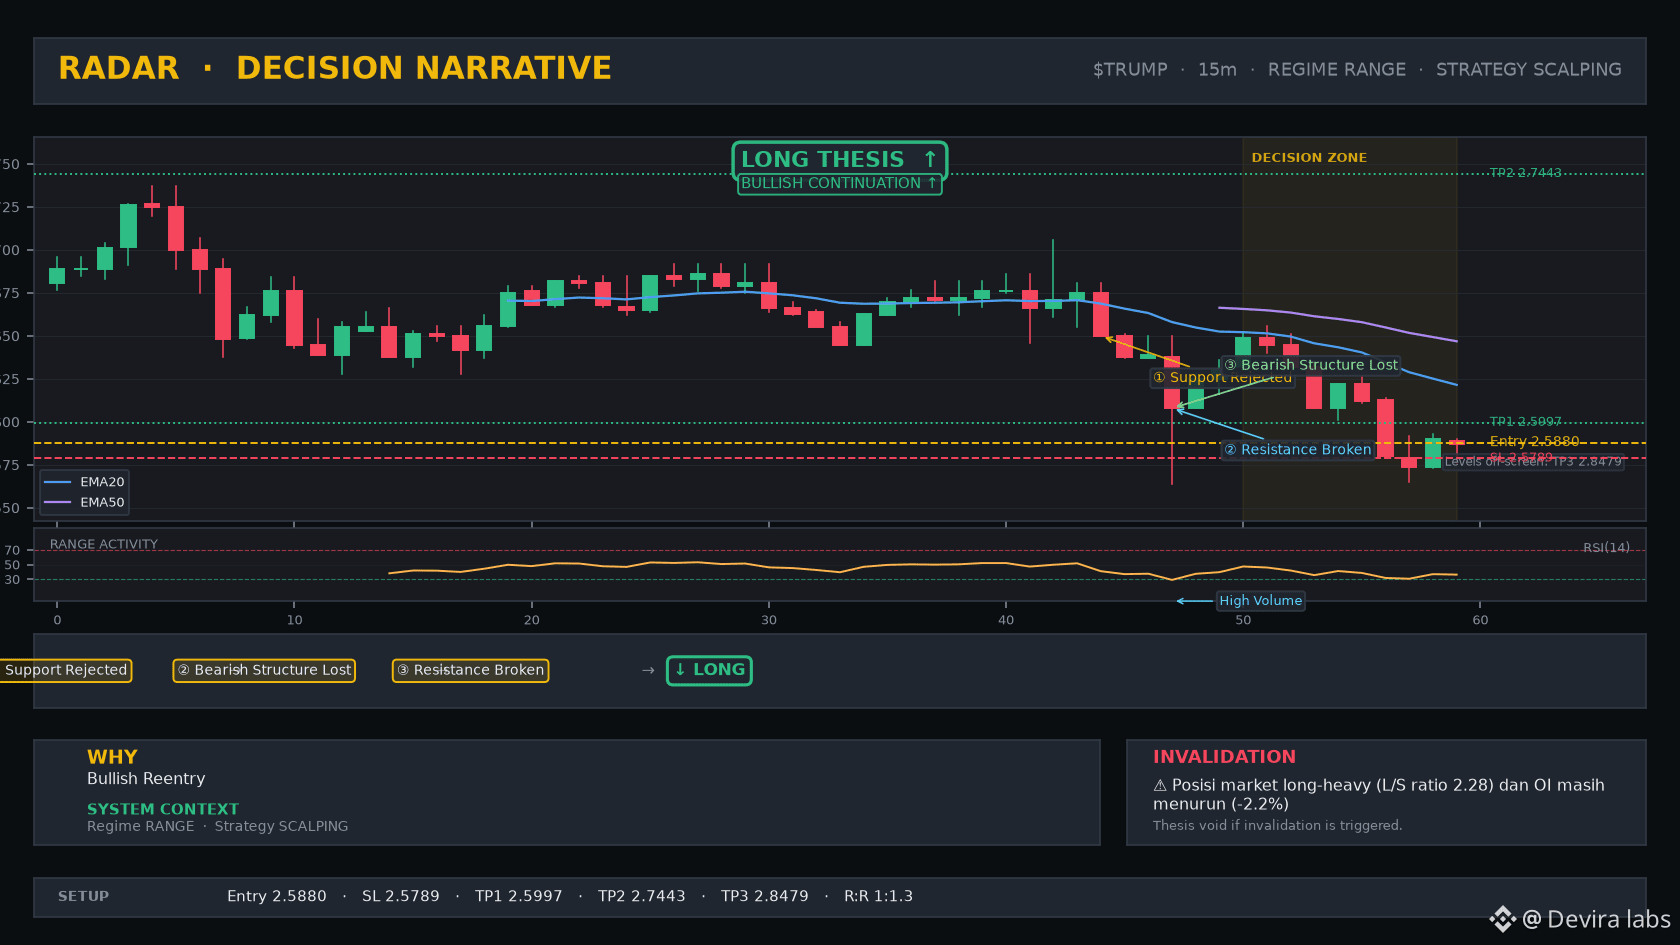Click the Bearish Structure Lost chart annotation
The width and height of the screenshot is (1680, 945).
[1310, 365]
